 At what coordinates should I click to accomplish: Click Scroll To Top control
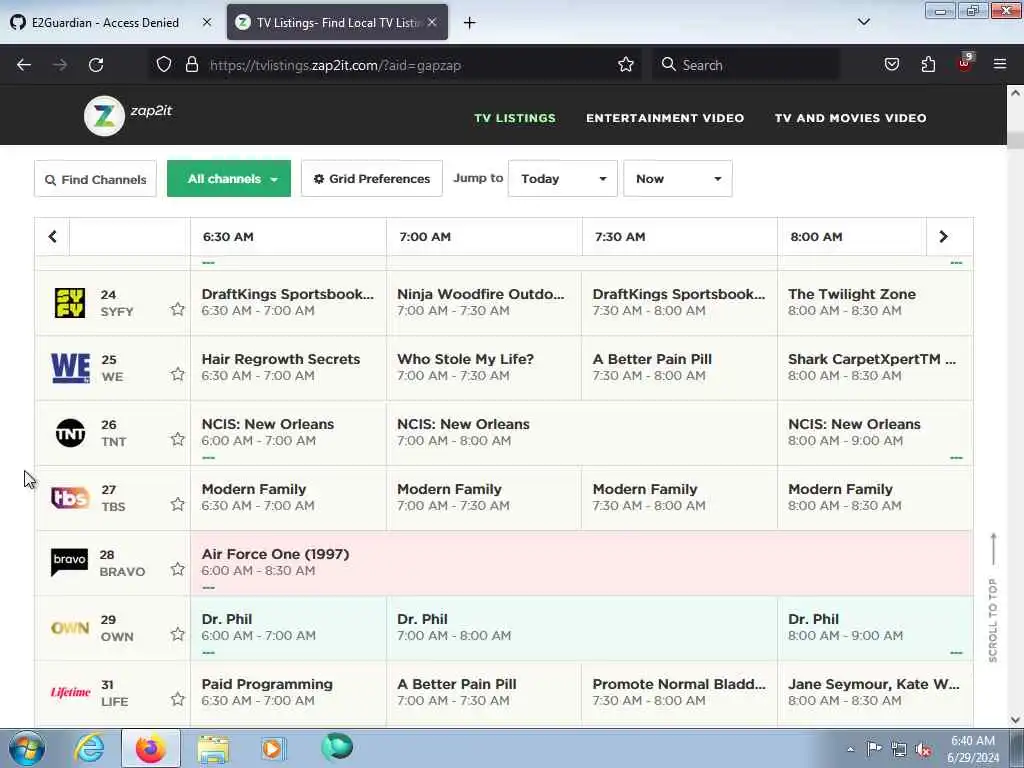pyautogui.click(x=993, y=597)
